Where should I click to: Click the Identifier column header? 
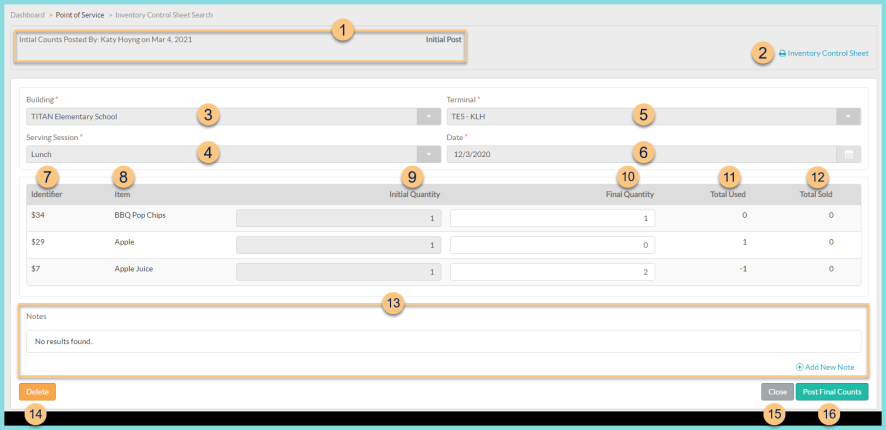47,194
